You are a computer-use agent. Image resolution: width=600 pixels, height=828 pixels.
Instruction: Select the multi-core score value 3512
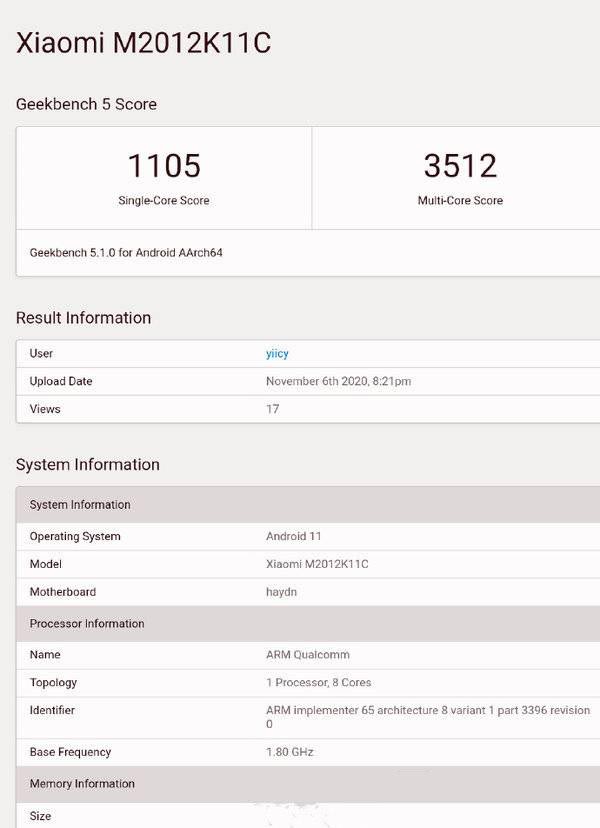(x=460, y=165)
